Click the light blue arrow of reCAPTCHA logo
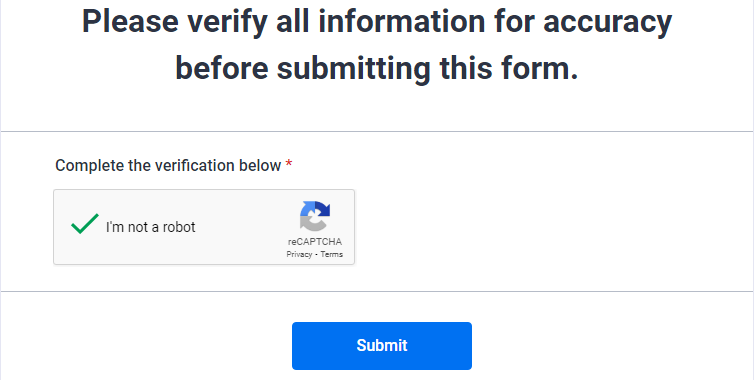 (307, 210)
